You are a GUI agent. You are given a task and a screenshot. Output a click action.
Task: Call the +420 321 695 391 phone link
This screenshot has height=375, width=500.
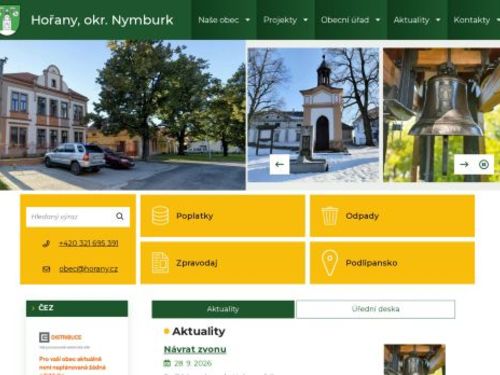[x=88, y=243]
